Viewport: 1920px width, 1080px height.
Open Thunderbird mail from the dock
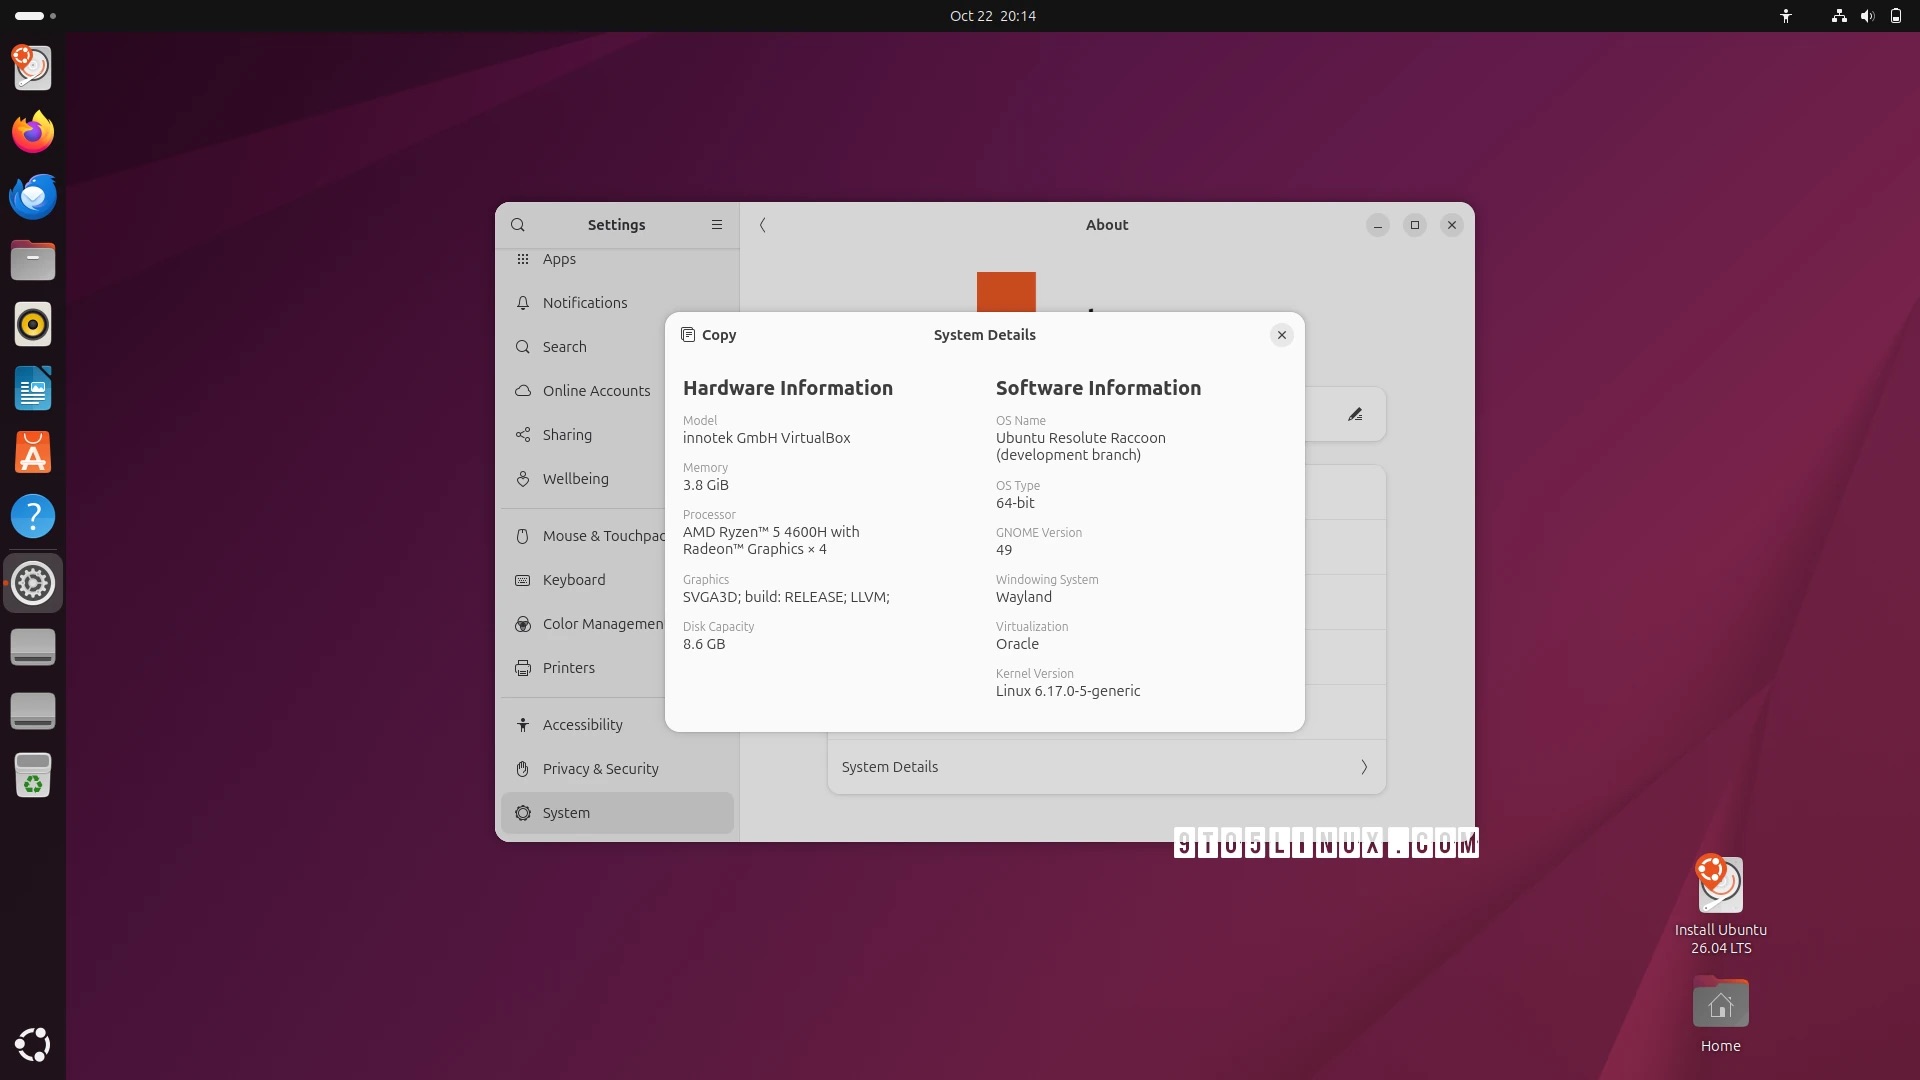click(x=33, y=196)
